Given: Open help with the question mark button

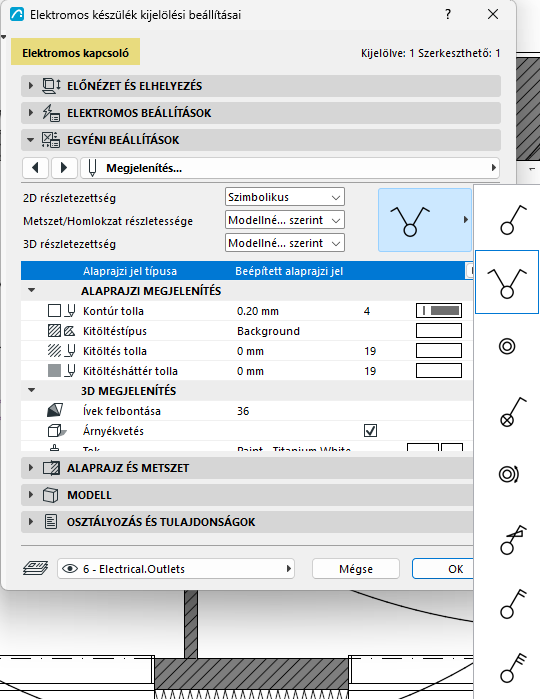Looking at the screenshot, I should (448, 14).
